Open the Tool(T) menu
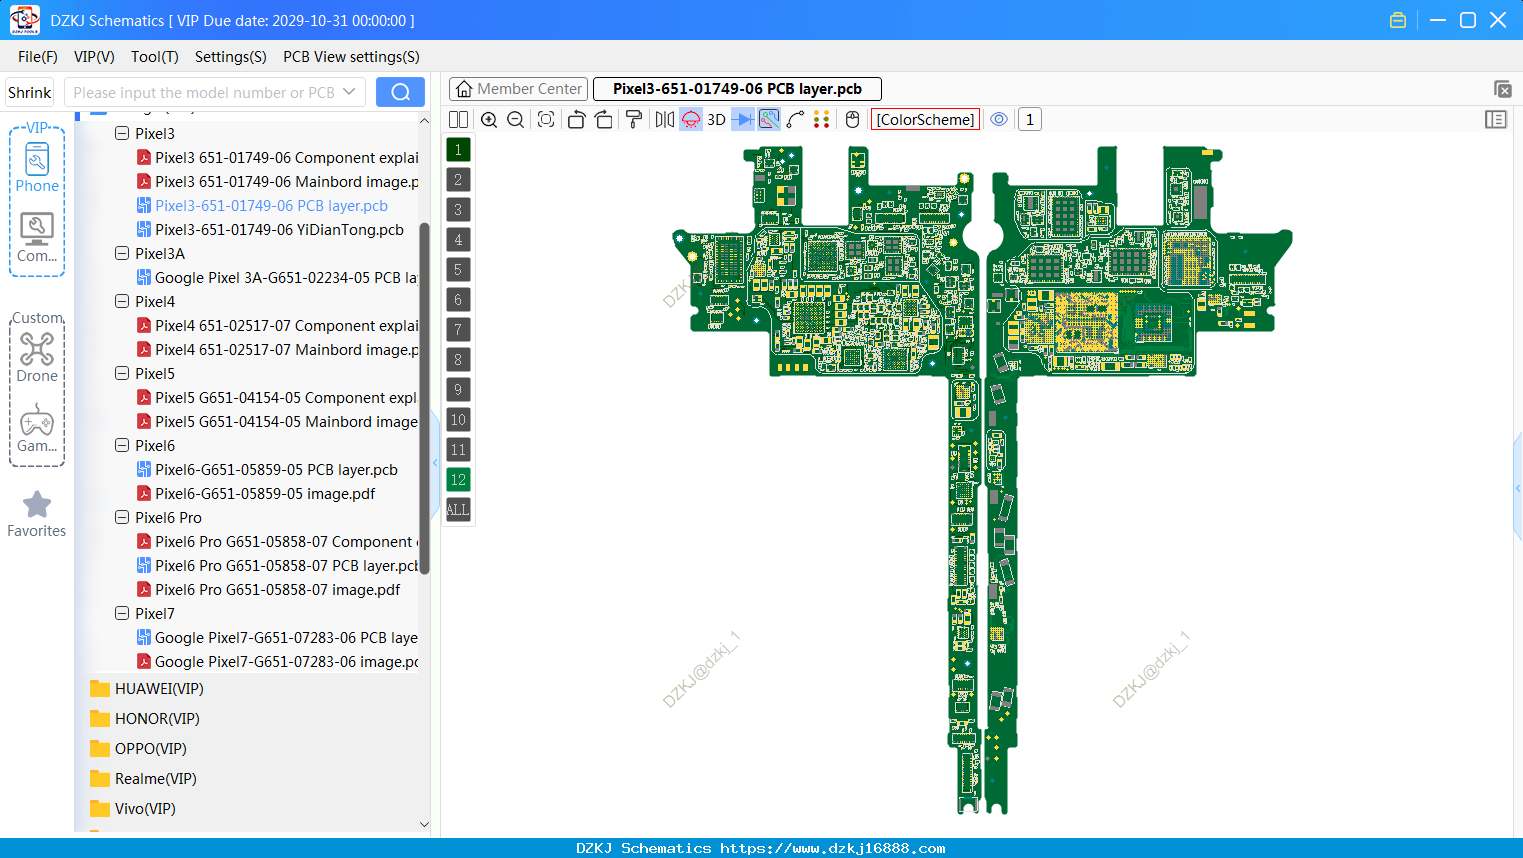This screenshot has height=858, width=1523. tap(155, 57)
